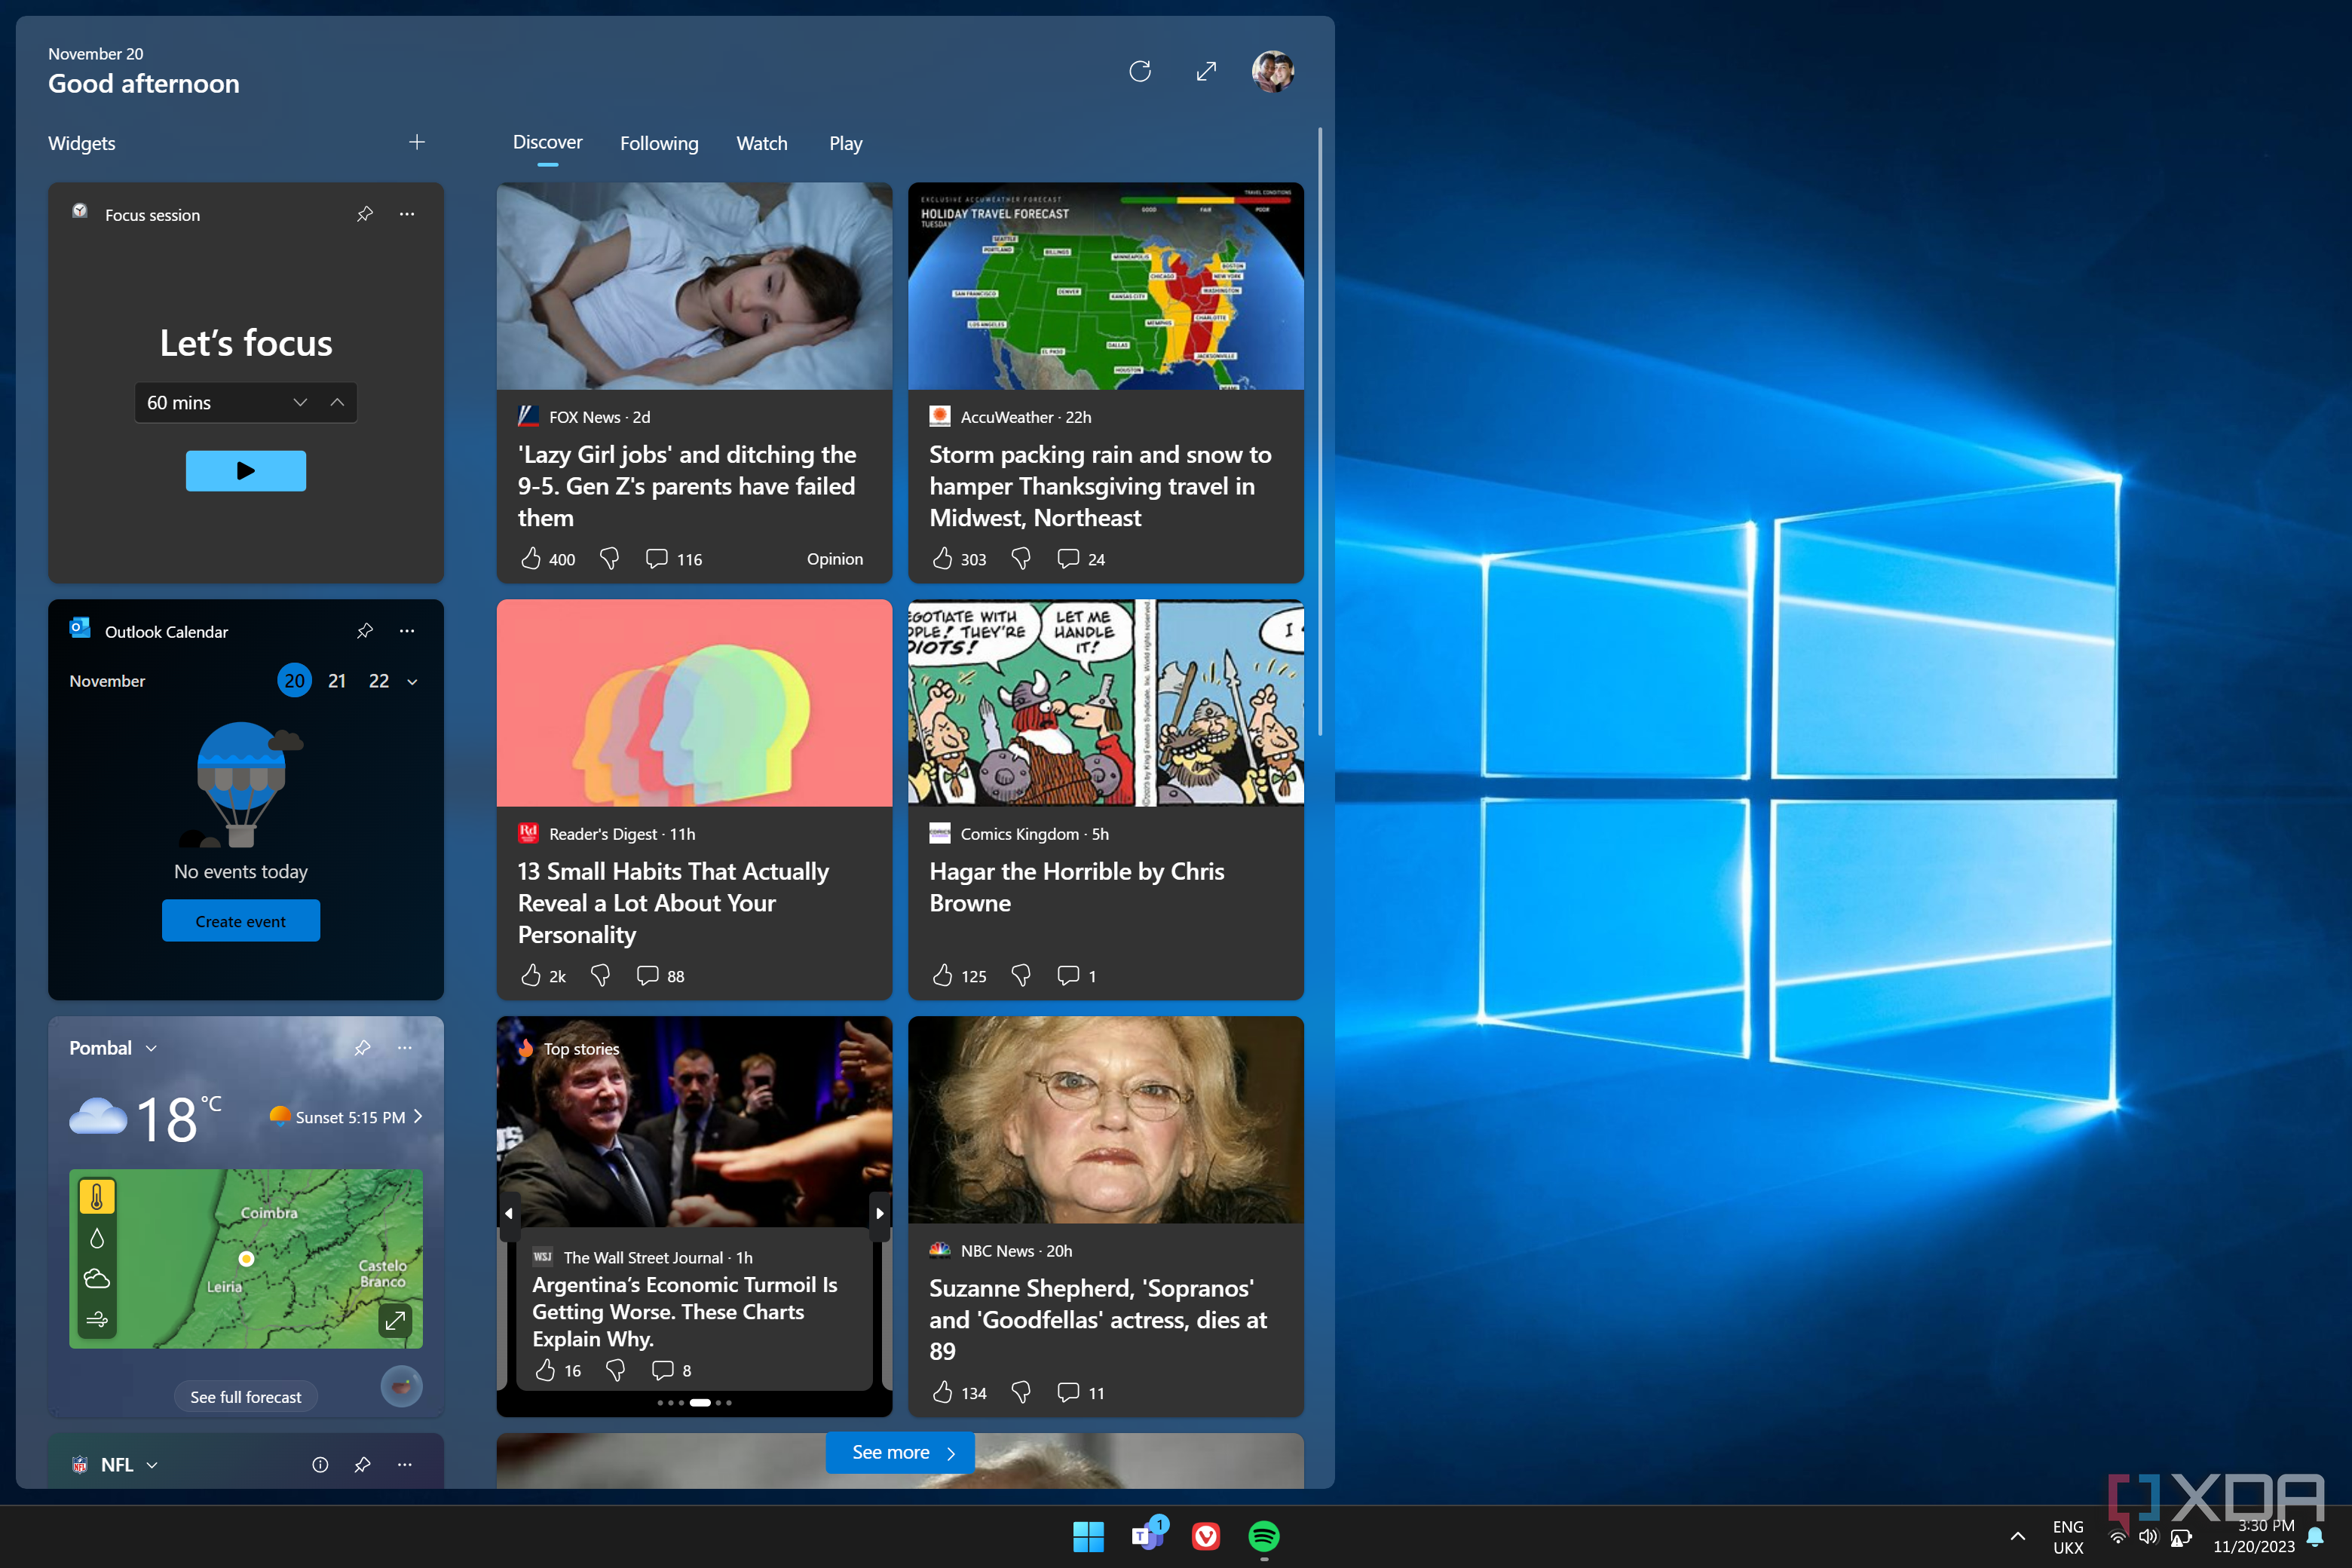
Task: Go to previous top story
Action: [508, 1214]
